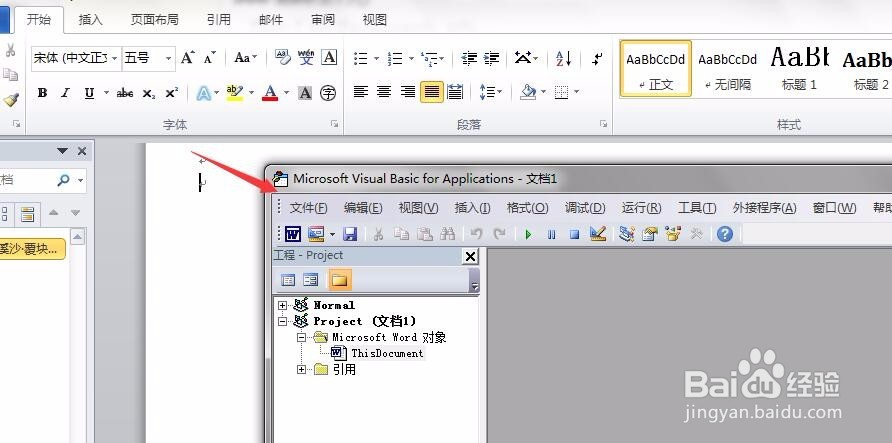Run the macro with the green play icon
This screenshot has width=892, height=443.
(528, 234)
